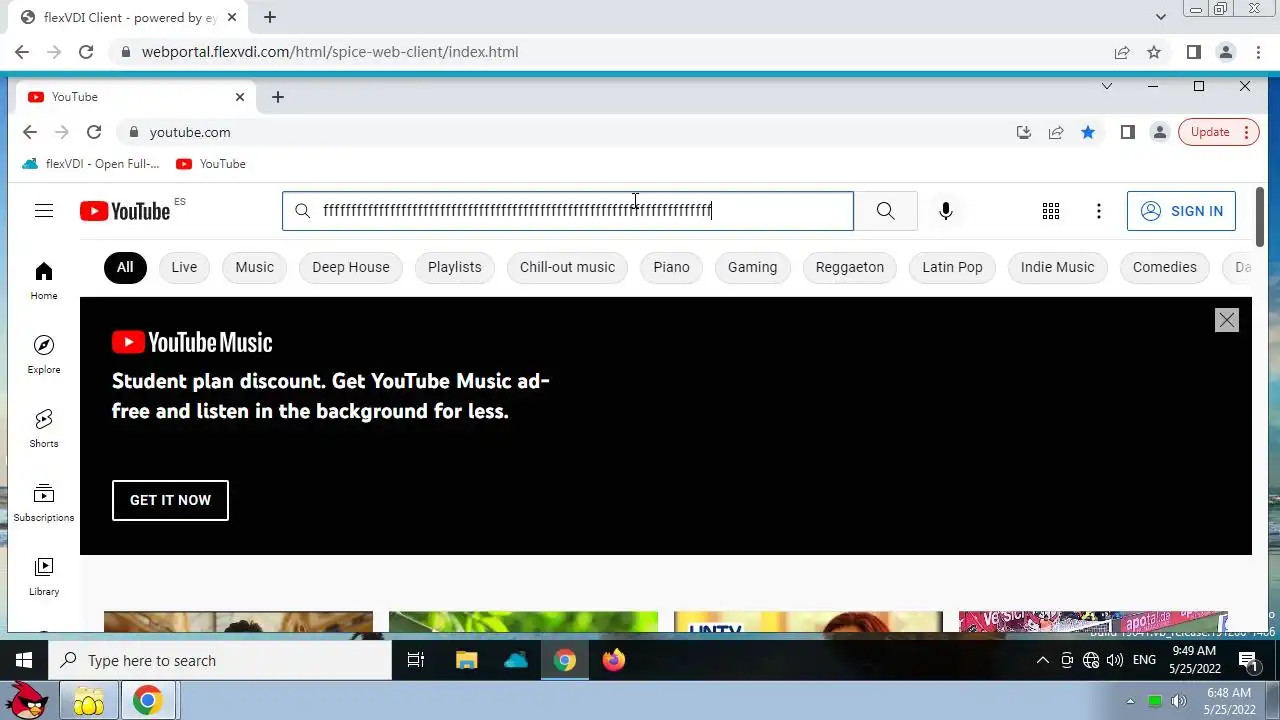The height and width of the screenshot is (720, 1280).
Task: Open Firefox on the remote taskbar
Action: [x=613, y=660]
